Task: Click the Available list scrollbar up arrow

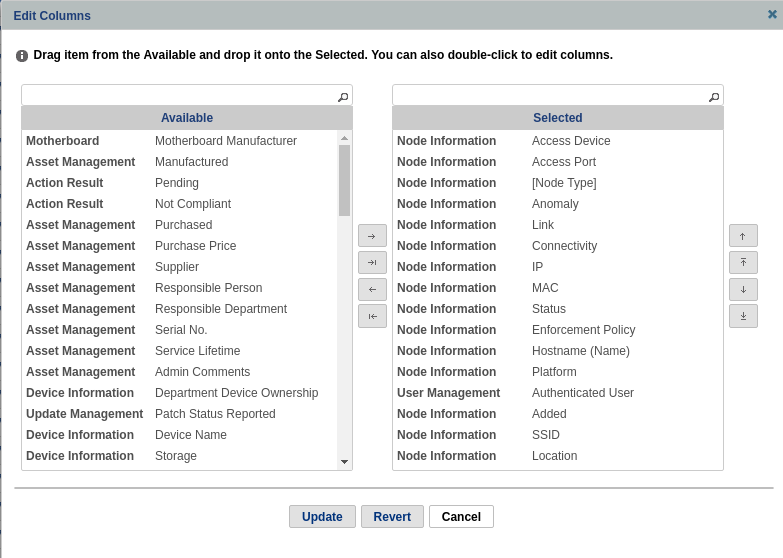Action: coord(344,138)
